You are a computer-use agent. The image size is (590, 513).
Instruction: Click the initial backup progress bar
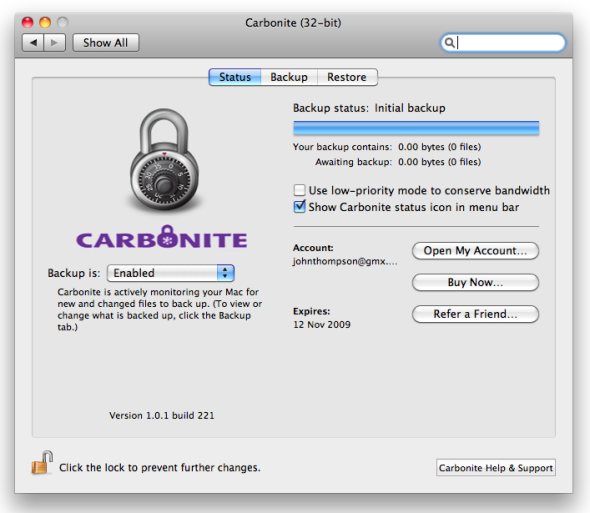(416, 128)
